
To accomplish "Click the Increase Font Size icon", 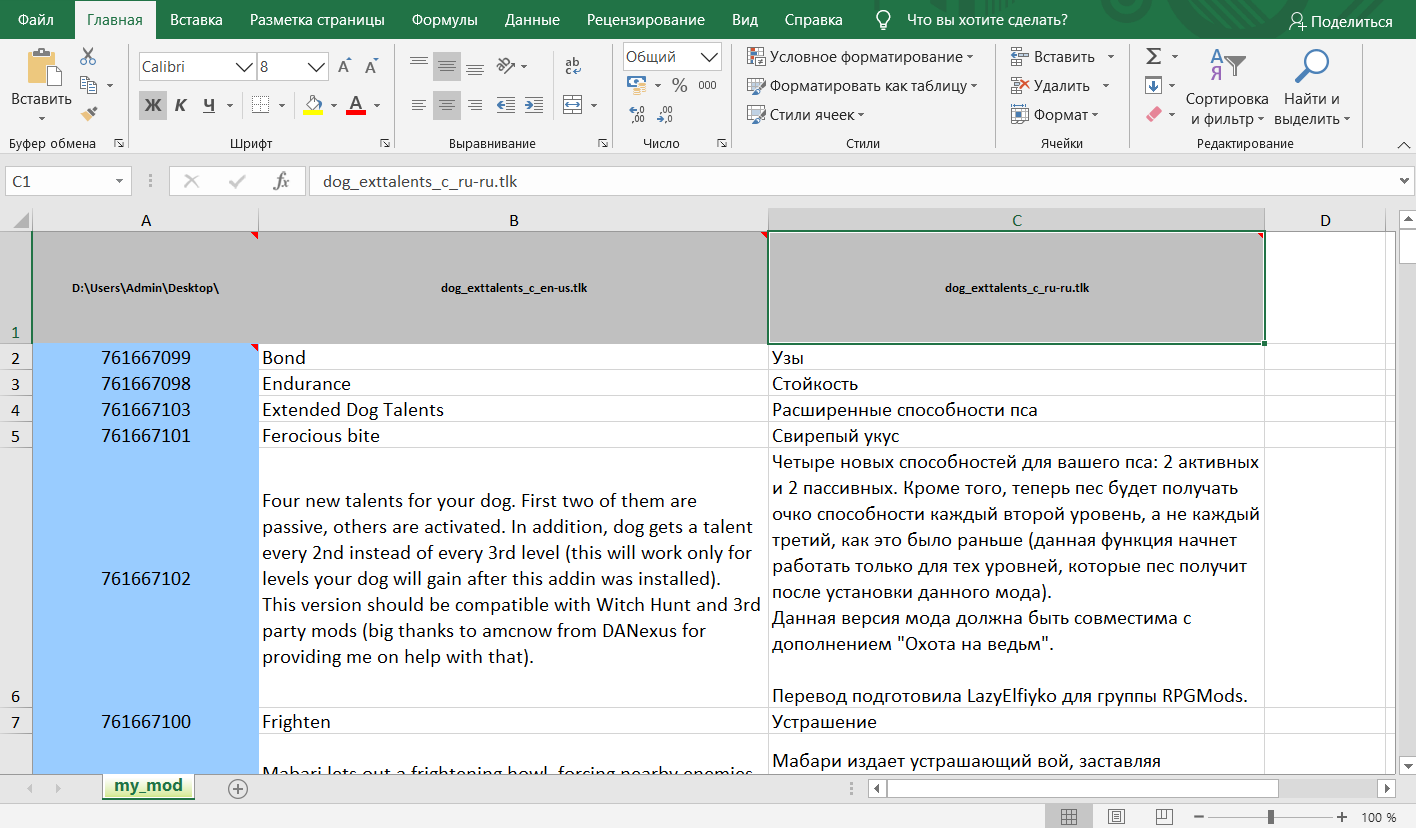I will [344, 67].
